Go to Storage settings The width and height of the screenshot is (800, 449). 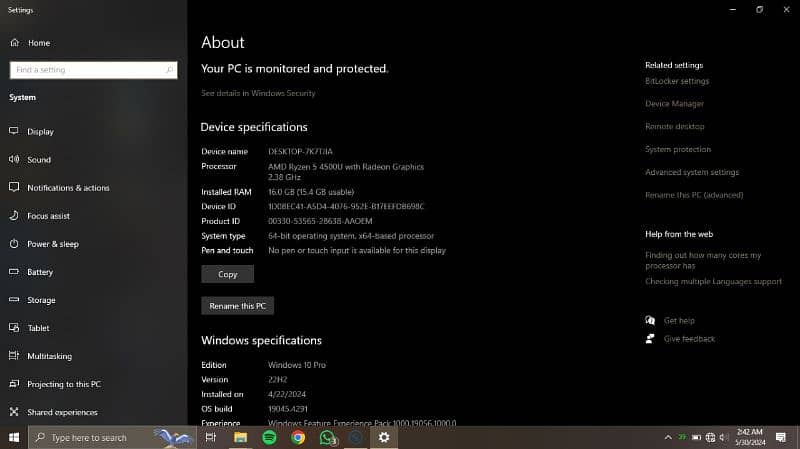click(x=41, y=300)
